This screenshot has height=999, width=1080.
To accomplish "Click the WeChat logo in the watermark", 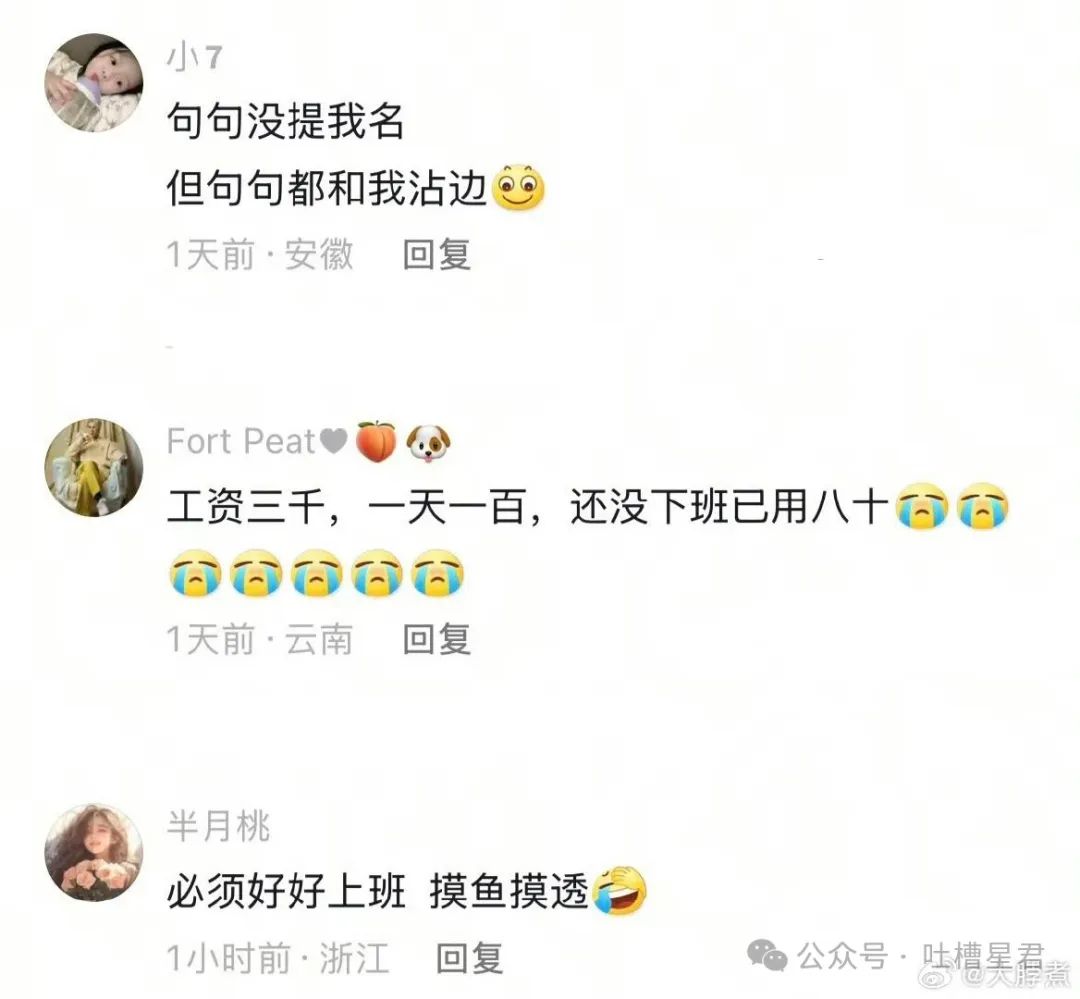I will [767, 956].
